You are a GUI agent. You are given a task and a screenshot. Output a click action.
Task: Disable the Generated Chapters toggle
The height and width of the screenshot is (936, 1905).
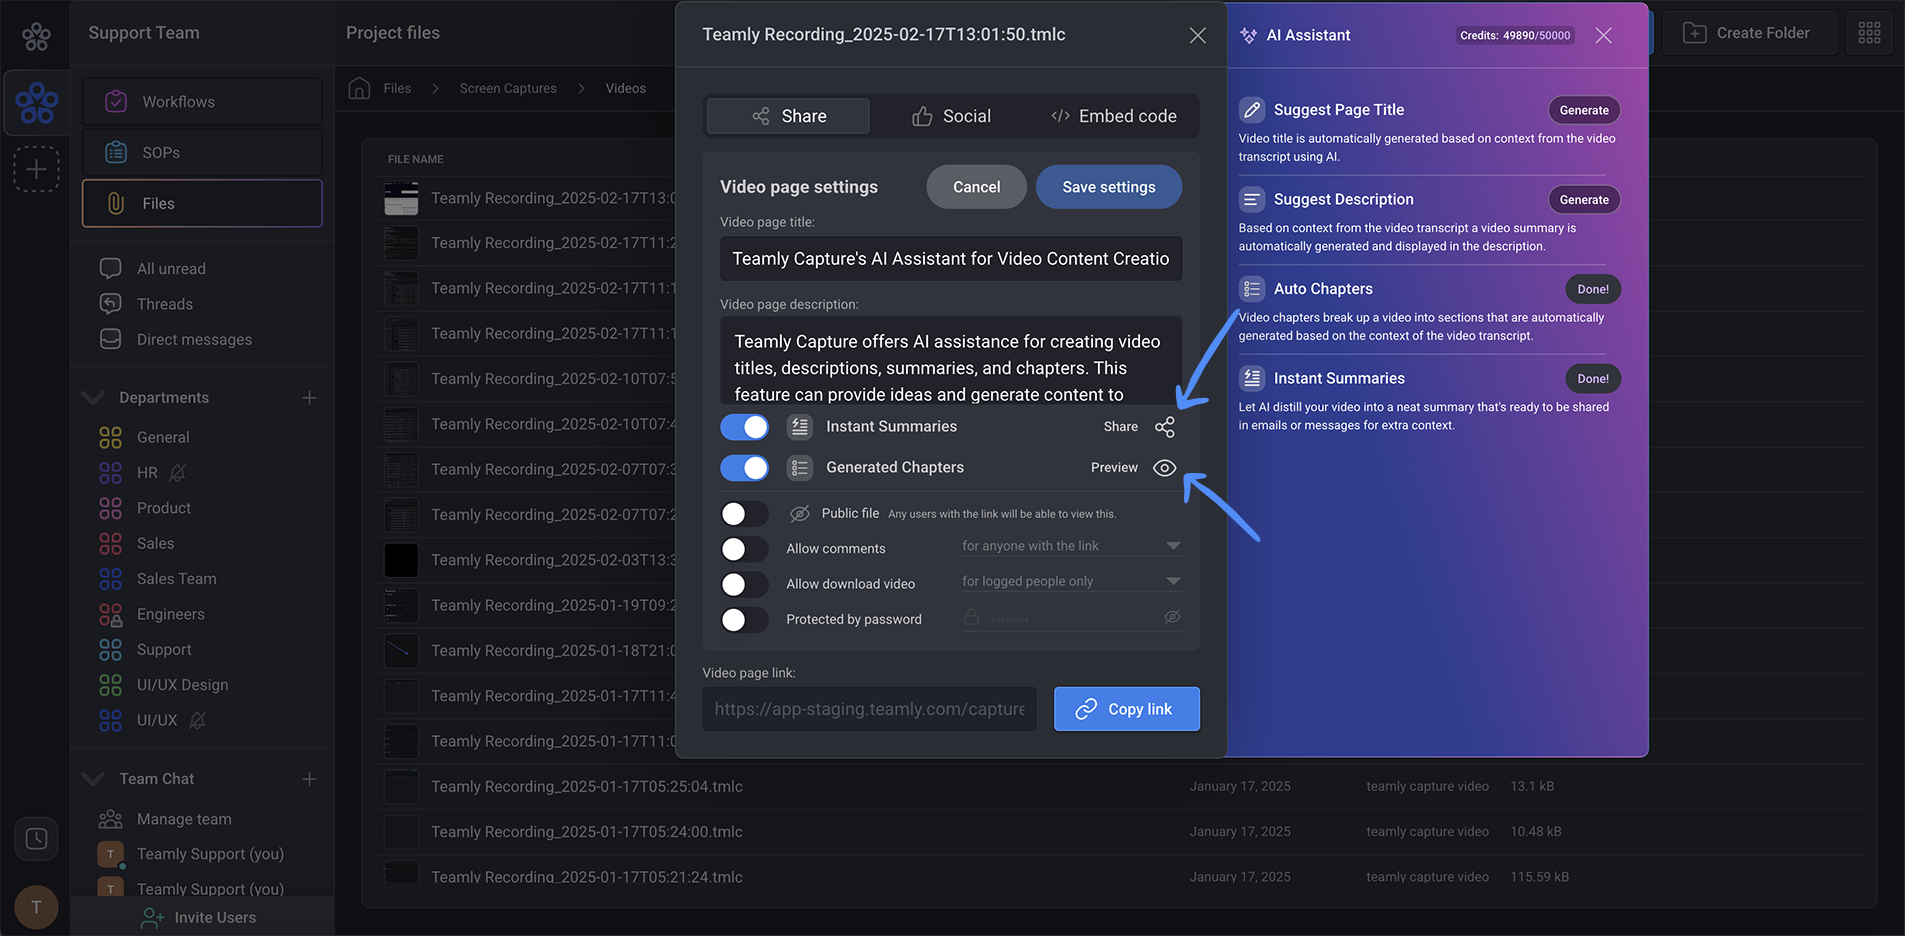745,468
